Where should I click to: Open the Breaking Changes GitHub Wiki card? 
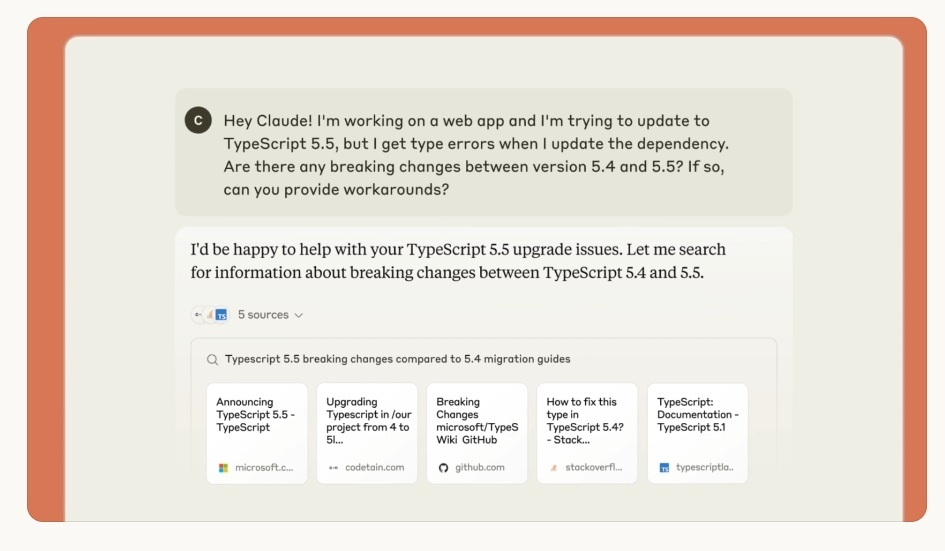click(477, 433)
